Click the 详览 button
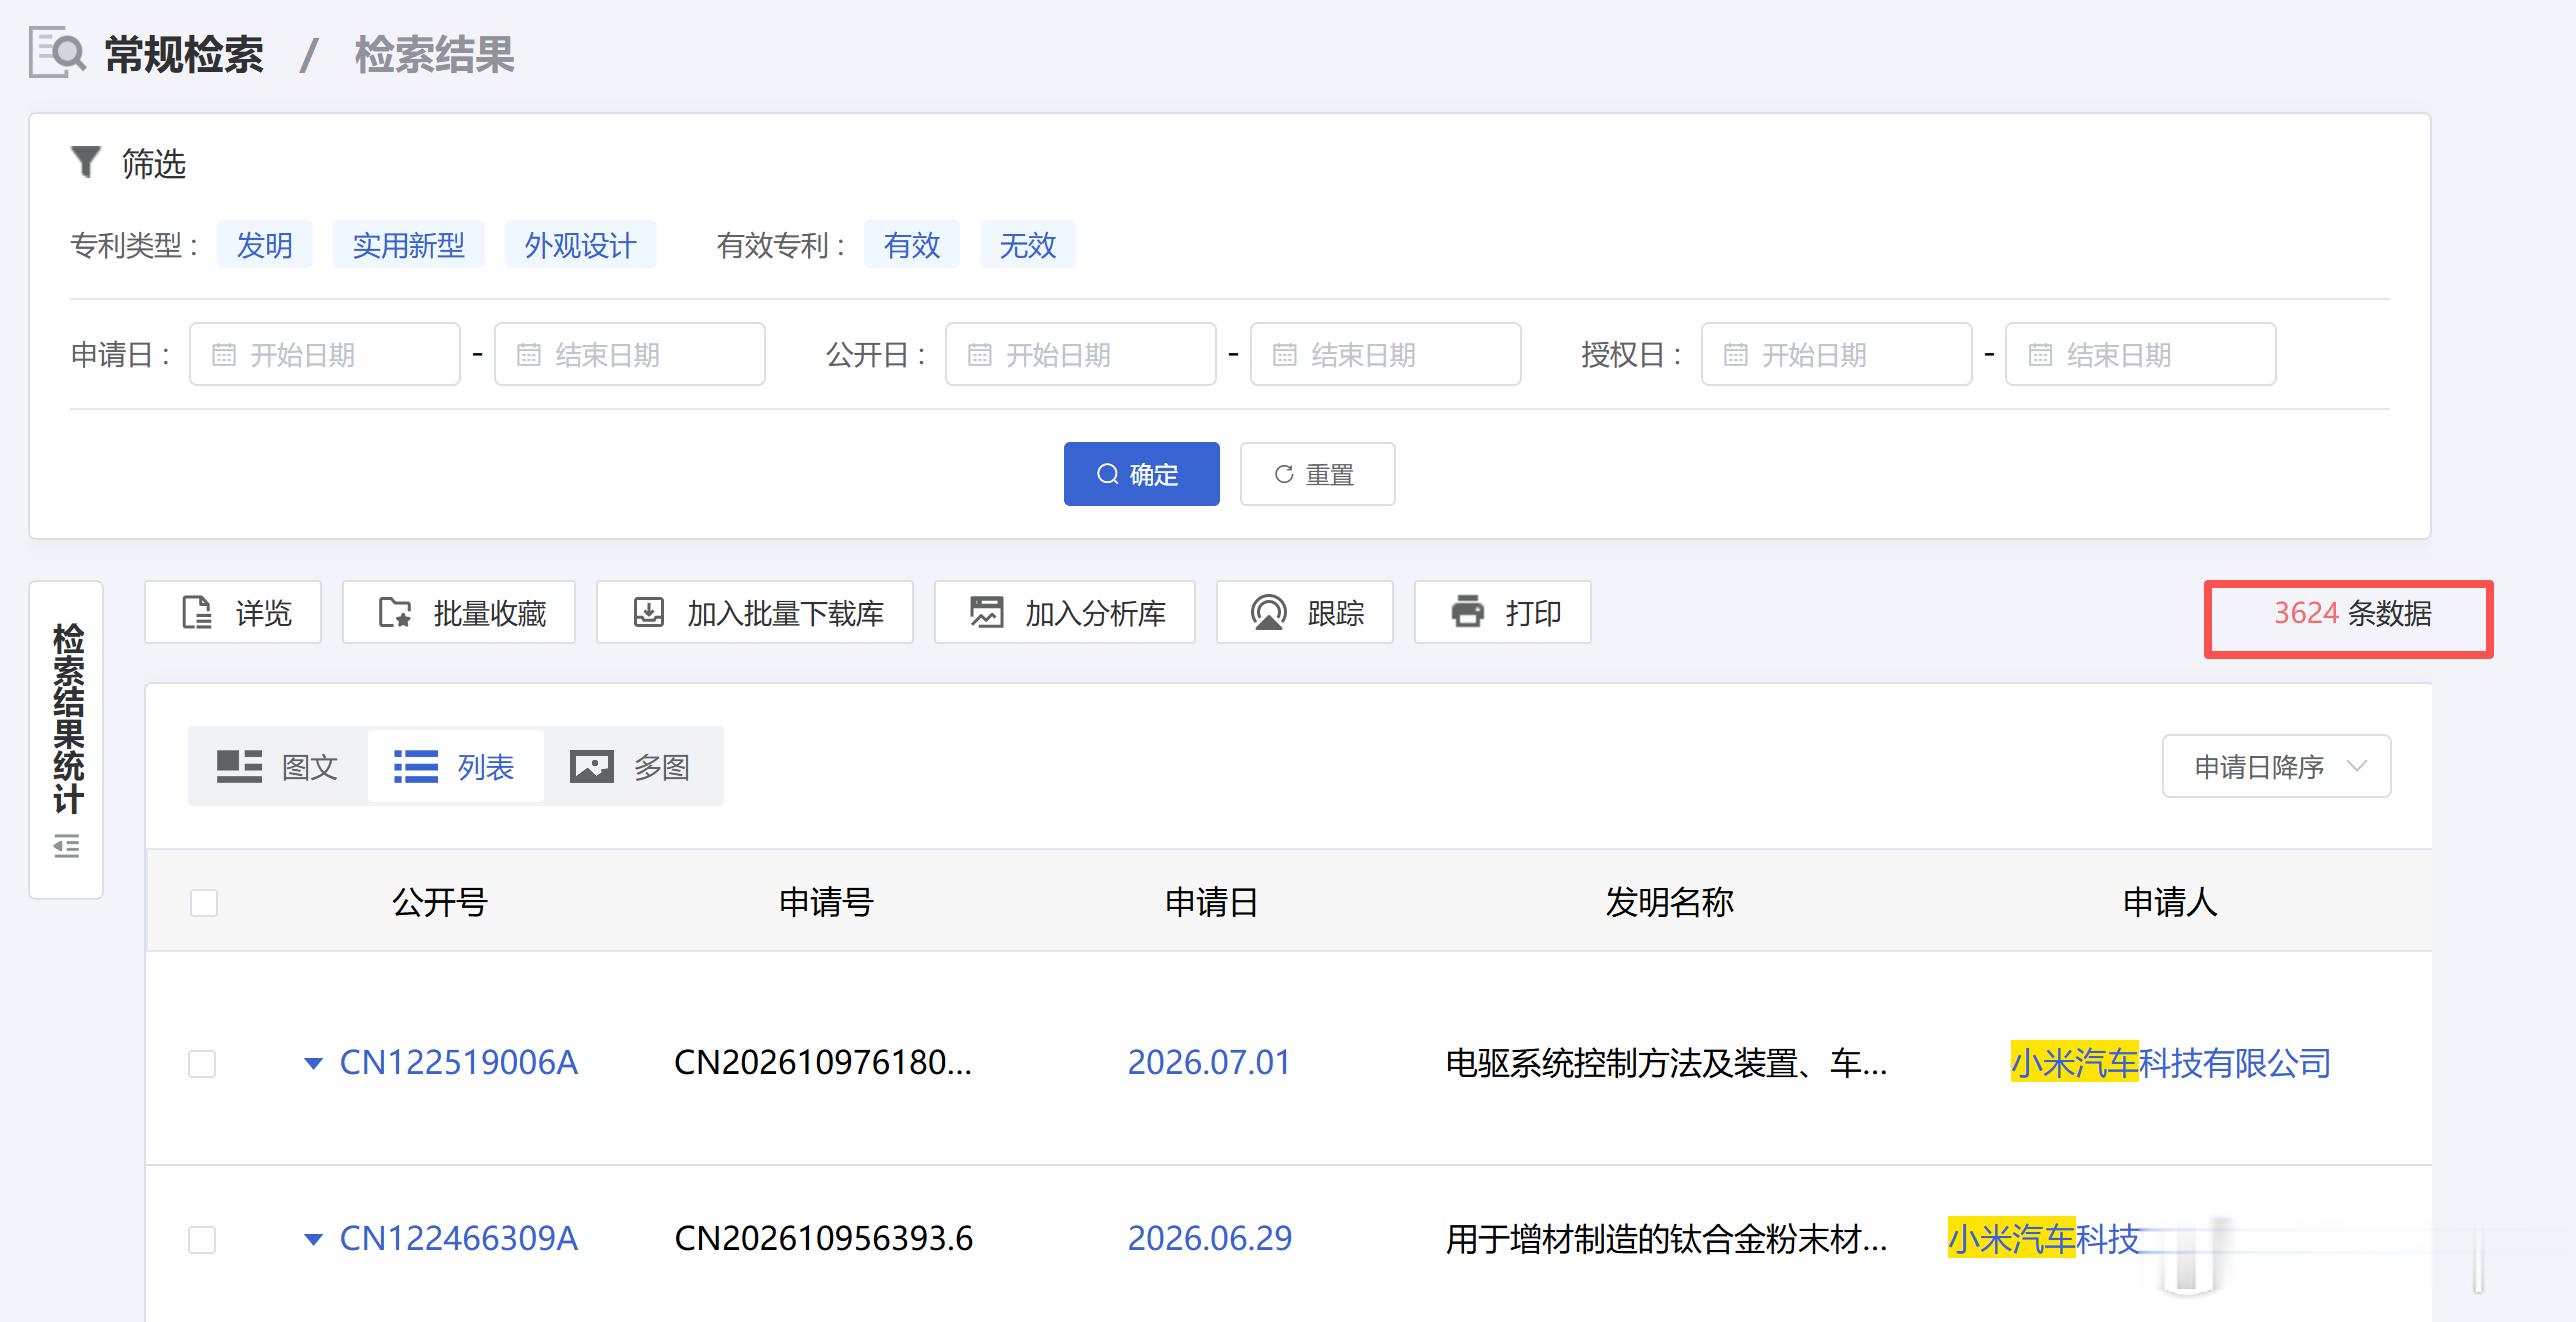The width and height of the screenshot is (2576, 1322). 233,612
